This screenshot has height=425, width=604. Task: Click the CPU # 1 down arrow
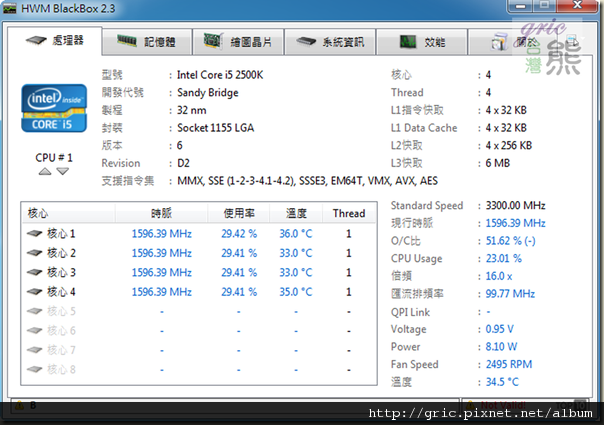(62, 171)
